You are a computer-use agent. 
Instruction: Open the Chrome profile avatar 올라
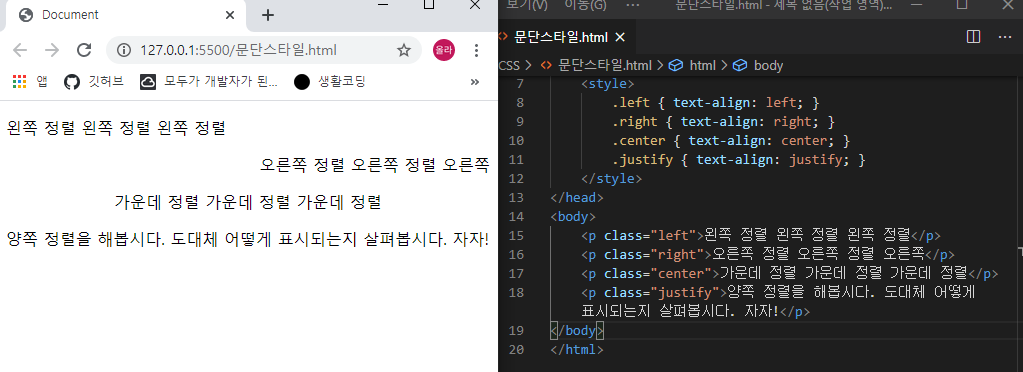point(444,50)
